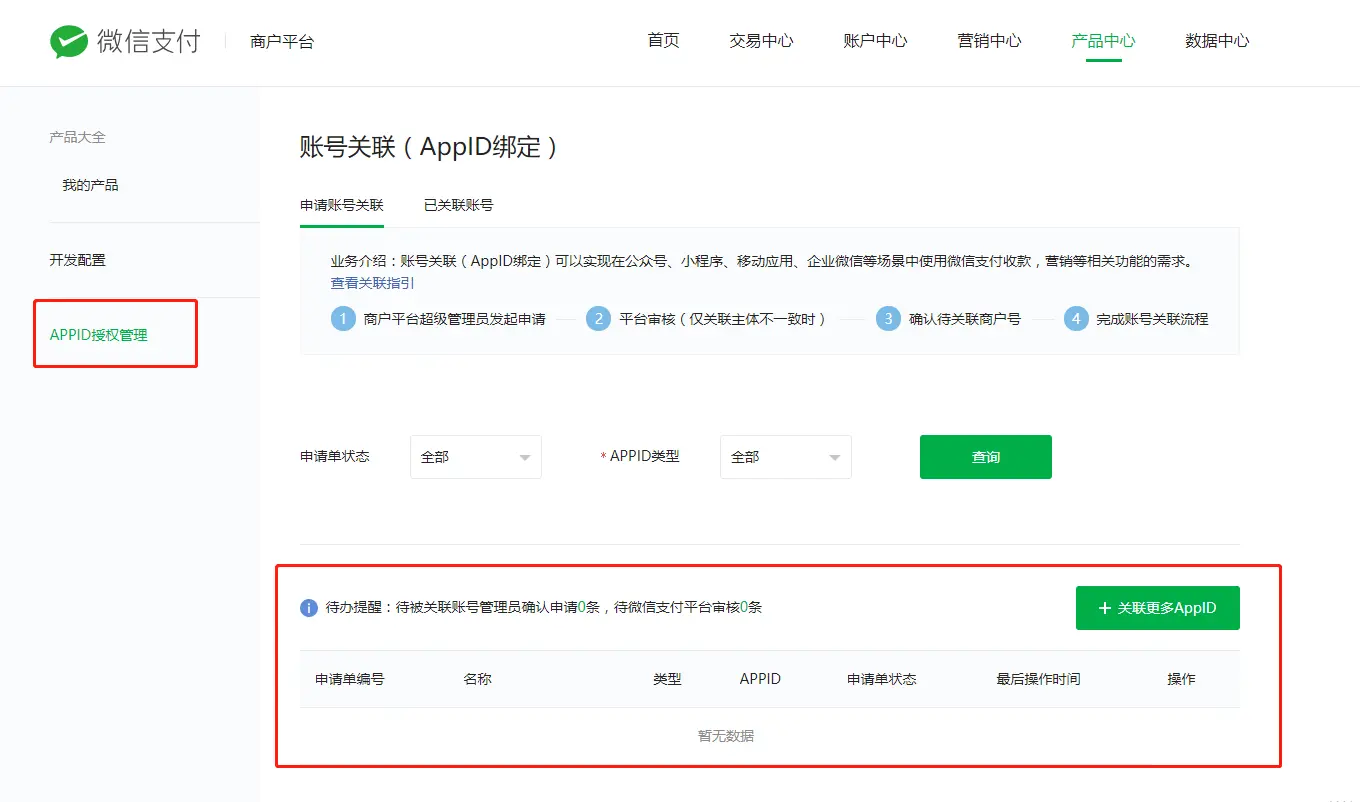Open 产品大全 in the sidebar

[x=77, y=137]
